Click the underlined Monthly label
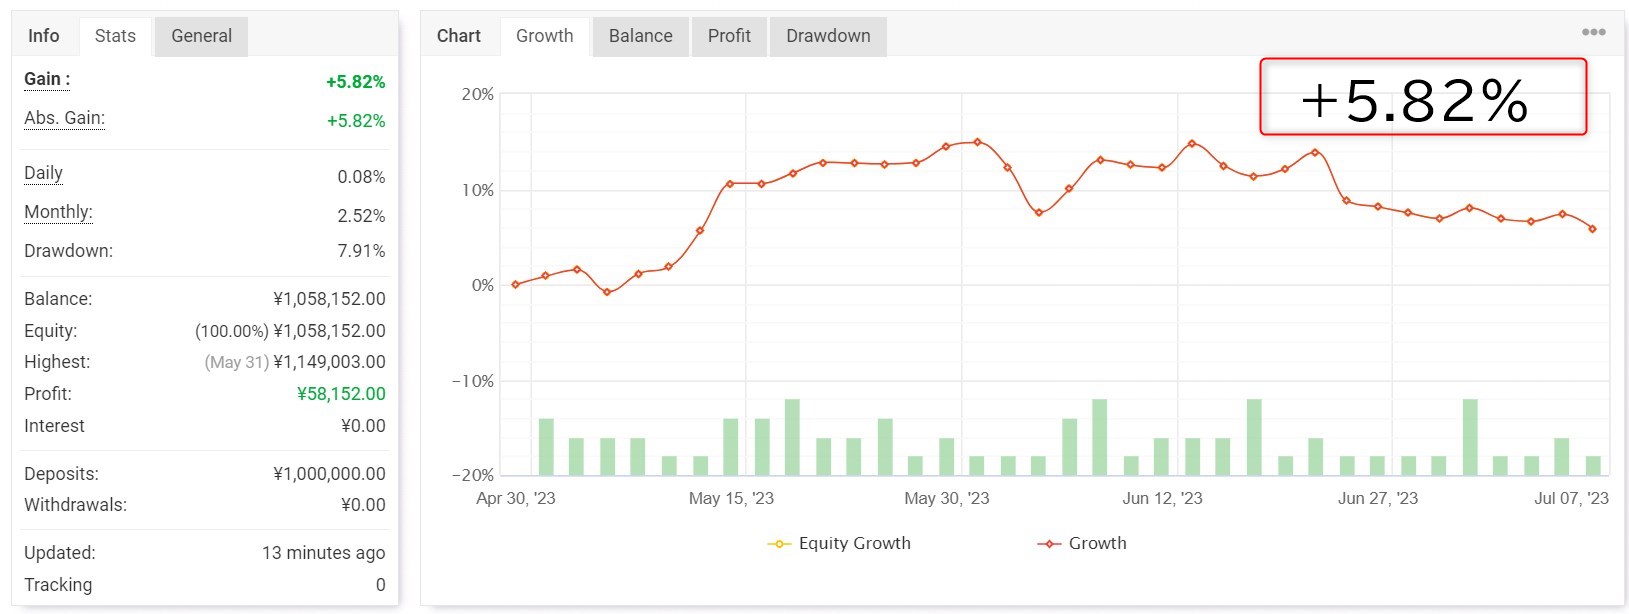This screenshot has width=1629, height=614. [x=58, y=212]
